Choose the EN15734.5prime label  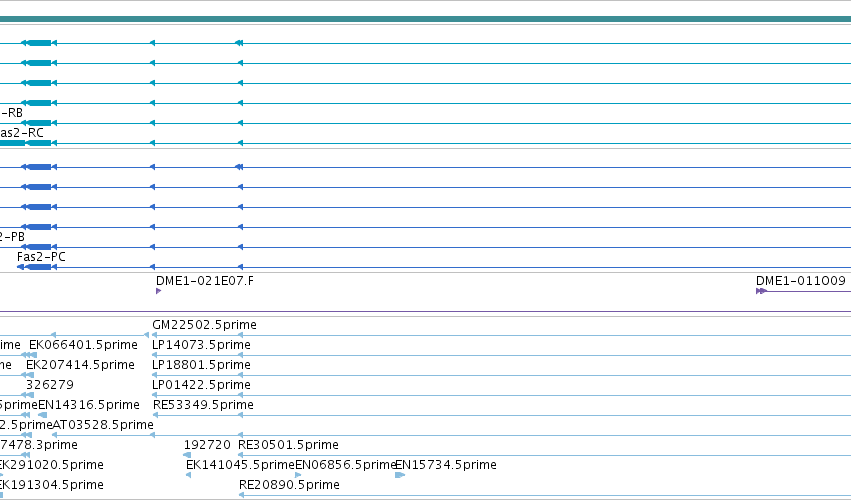(x=446, y=465)
